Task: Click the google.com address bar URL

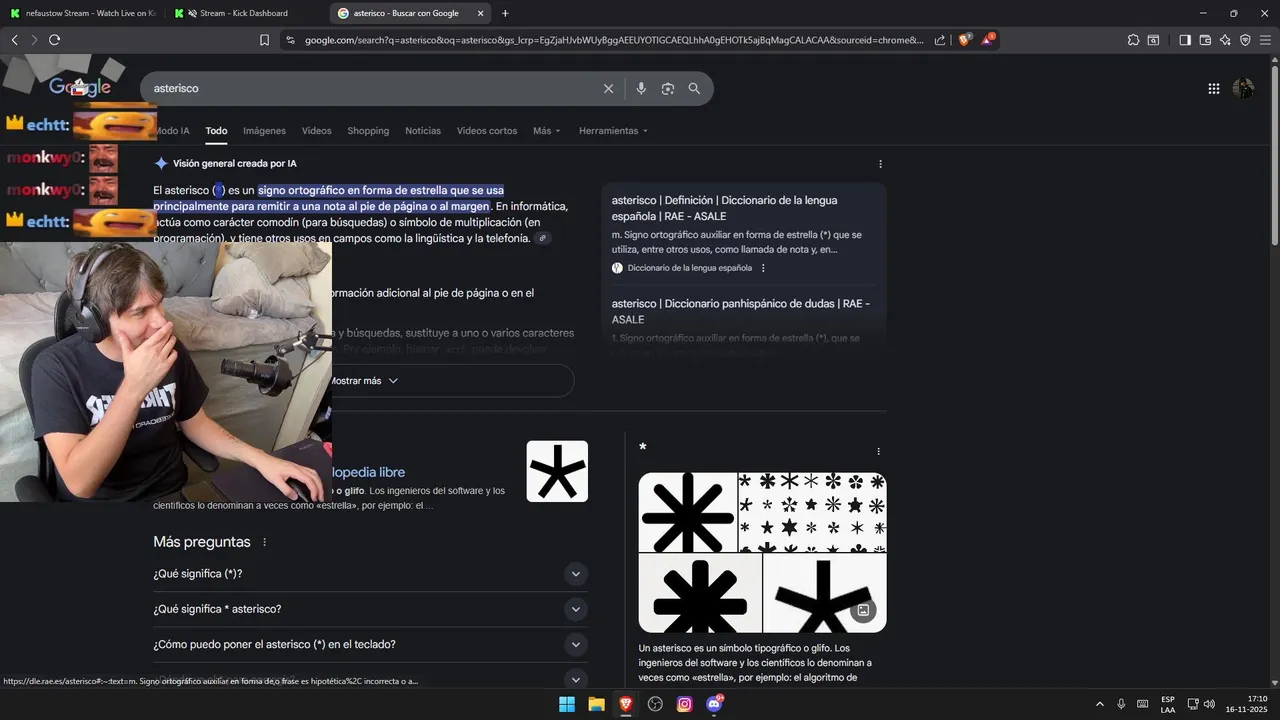Action: pyautogui.click(x=614, y=40)
